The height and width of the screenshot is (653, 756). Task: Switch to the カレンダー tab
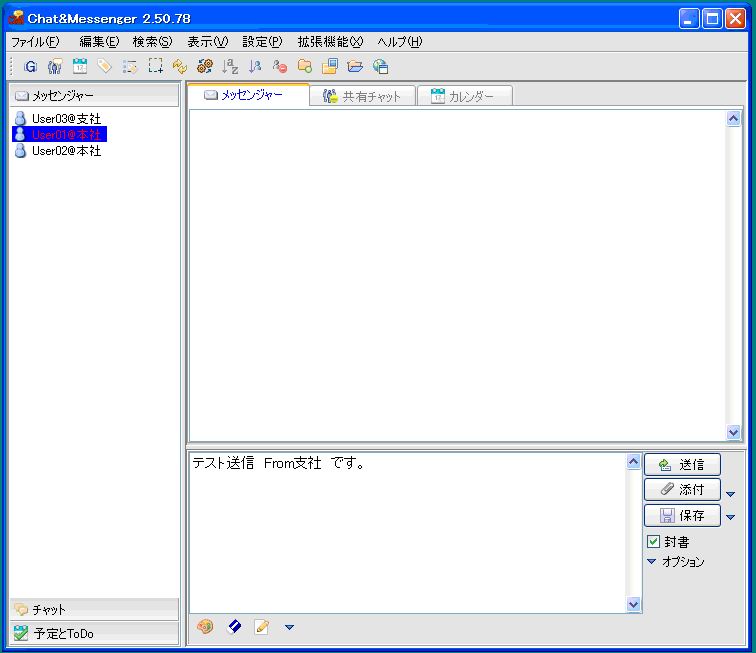tap(465, 96)
